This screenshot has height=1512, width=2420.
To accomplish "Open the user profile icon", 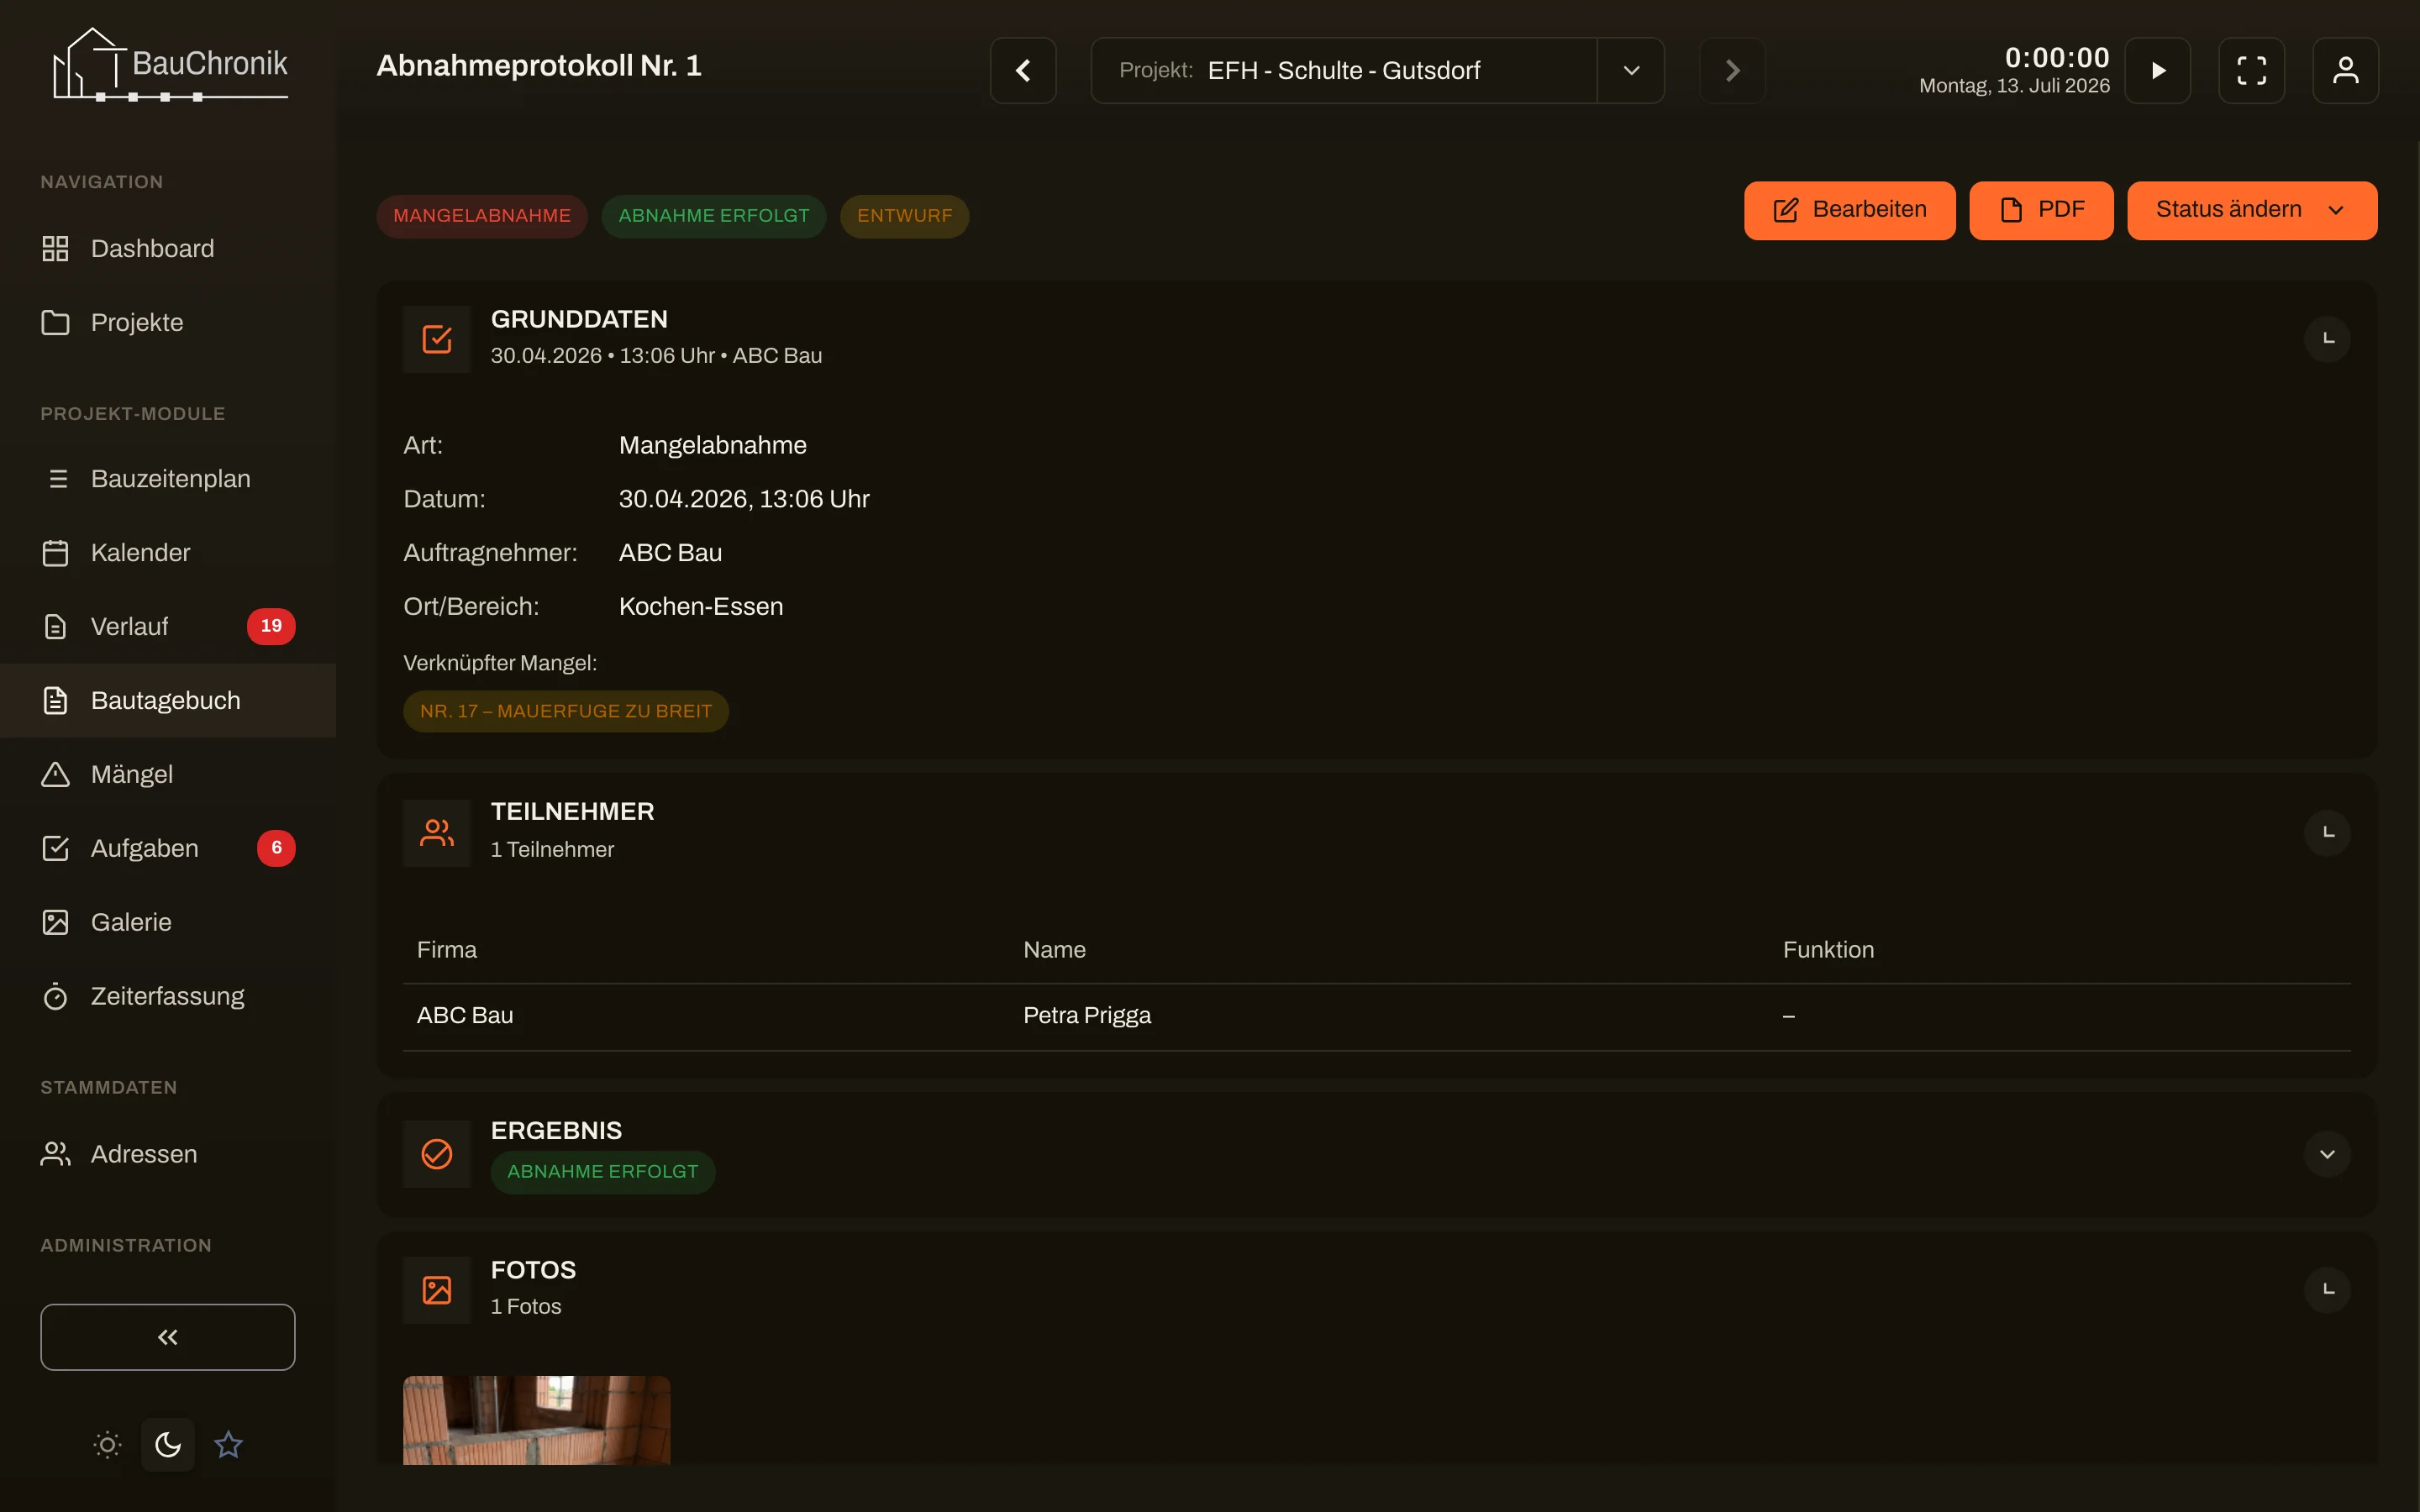I will [2345, 70].
